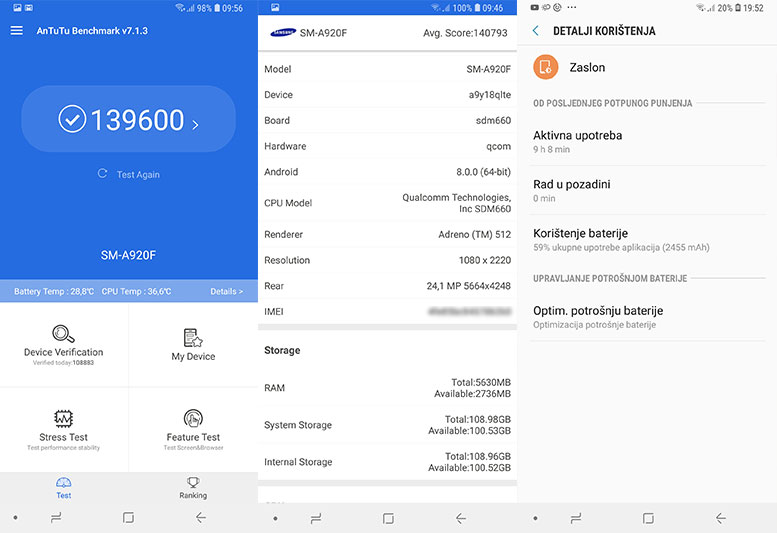Tap the 139600 score checkmark icon
777x533 pixels.
pos(72,119)
